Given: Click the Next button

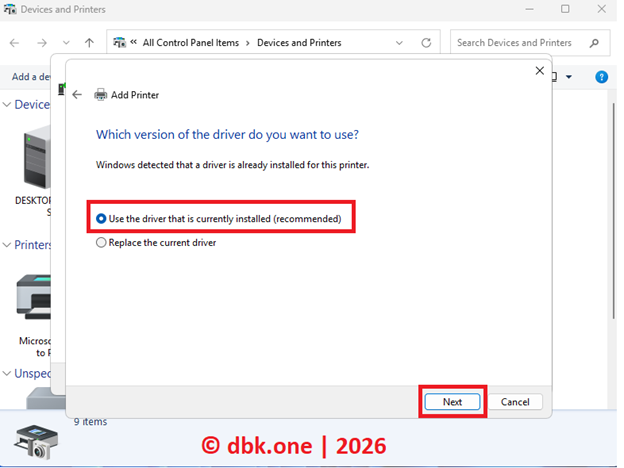Looking at the screenshot, I should (452, 401).
